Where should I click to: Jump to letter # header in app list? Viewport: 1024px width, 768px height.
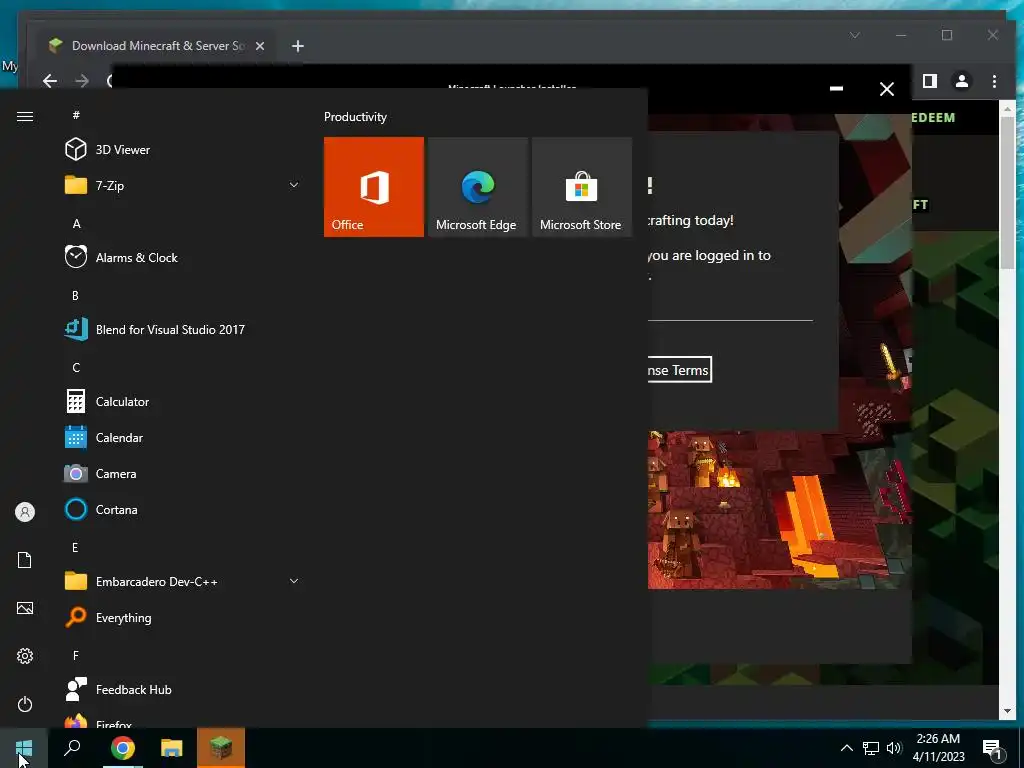76,115
